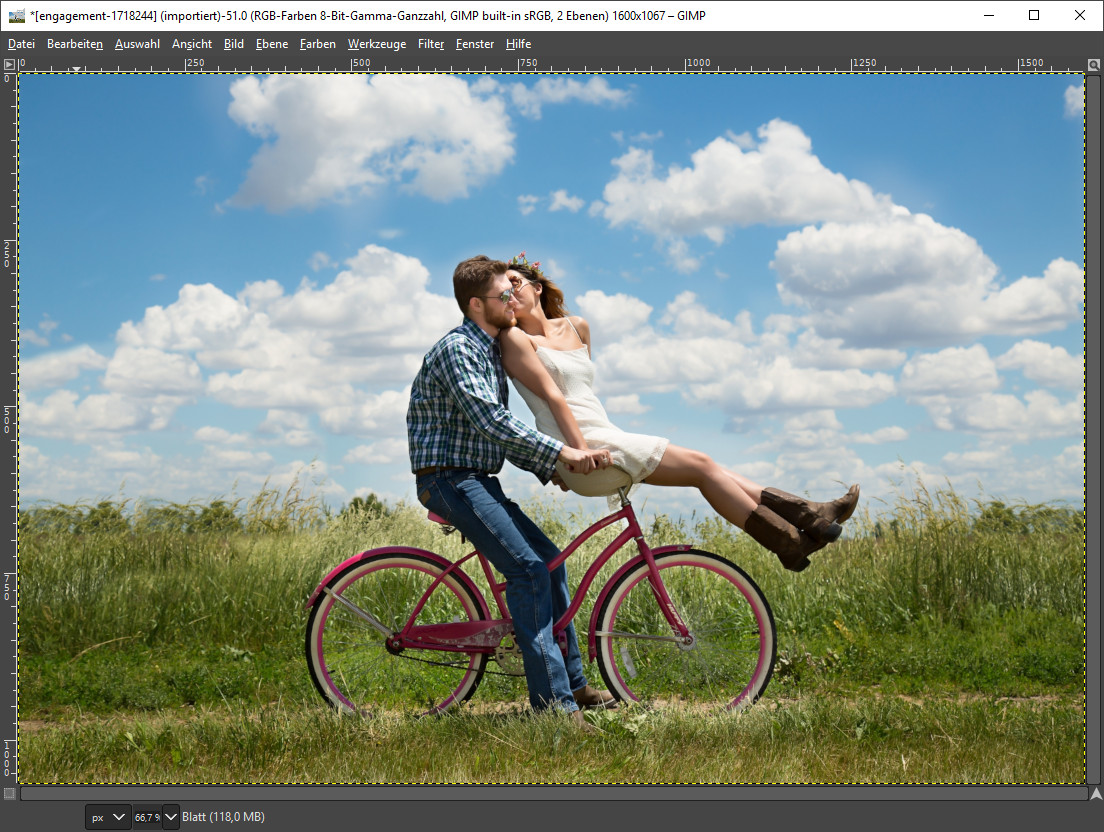Screen dimensions: 1104x832
Task: Open the Ansicht menu
Action: click(x=191, y=44)
